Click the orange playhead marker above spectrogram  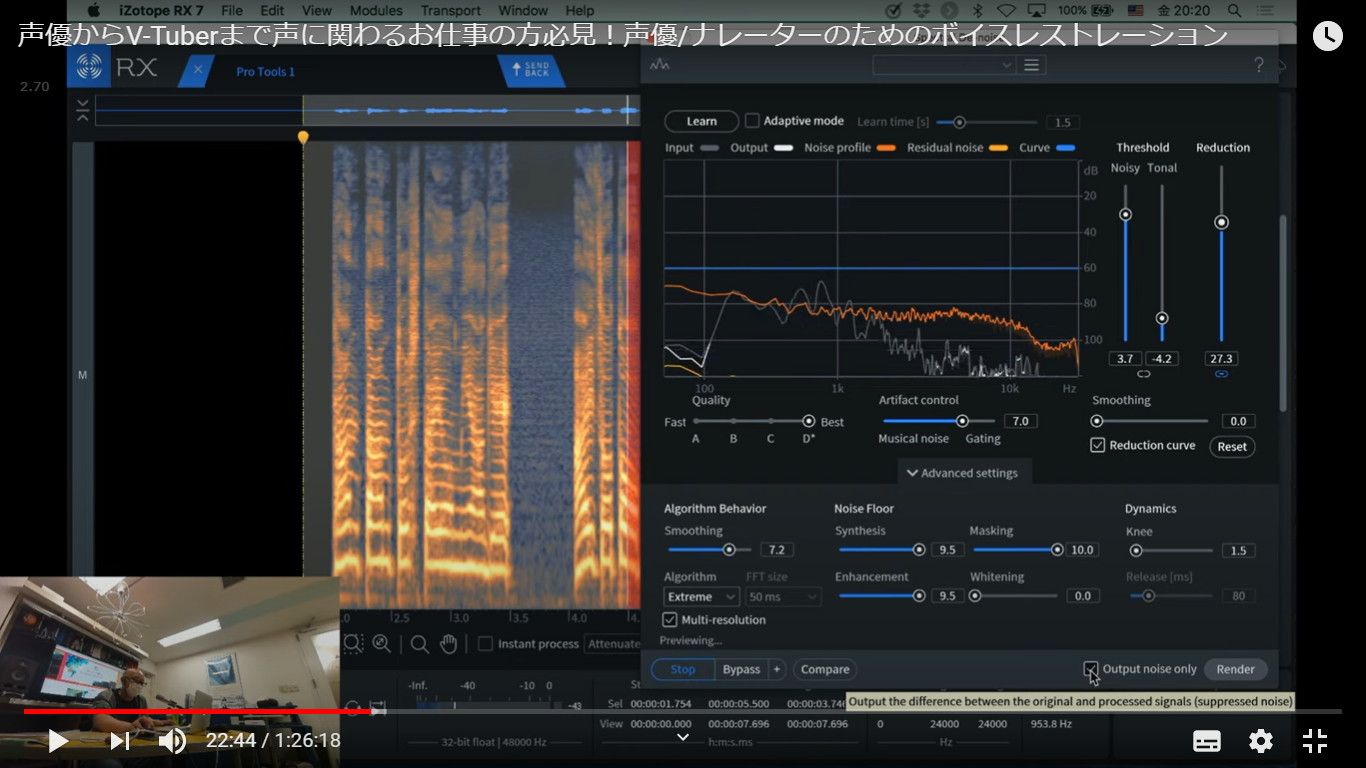(303, 137)
